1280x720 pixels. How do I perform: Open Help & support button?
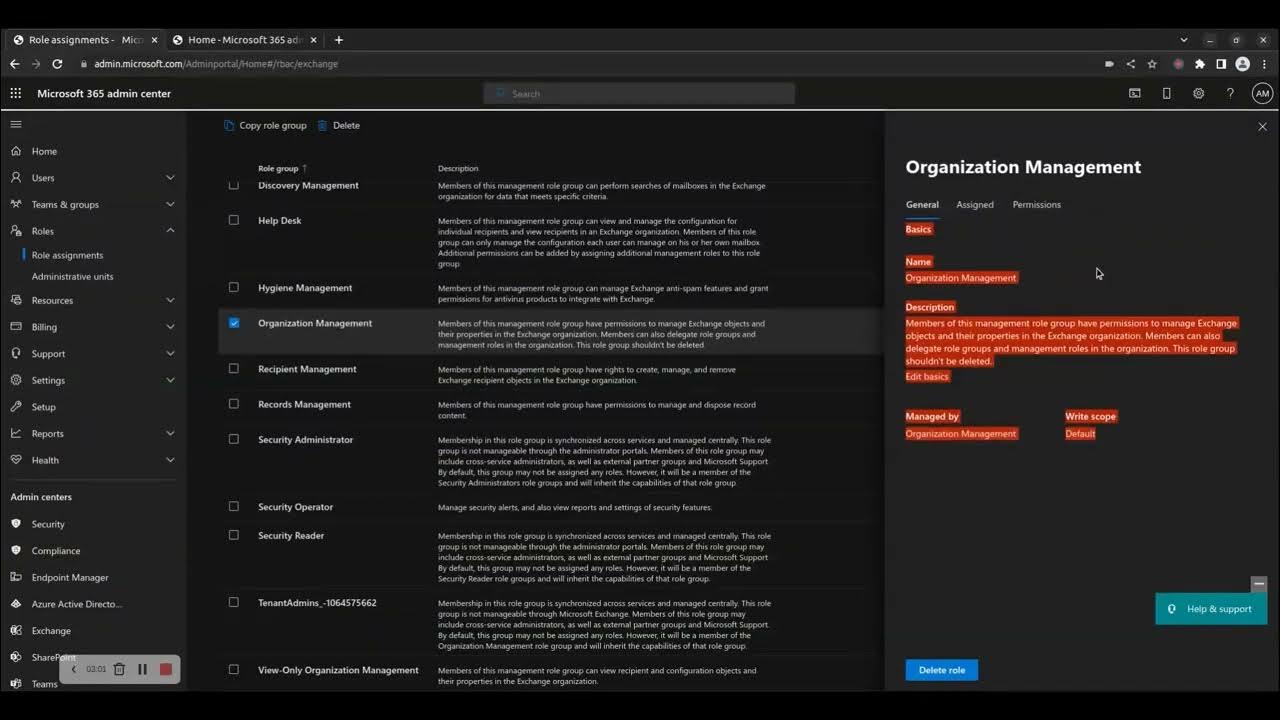pos(1211,609)
